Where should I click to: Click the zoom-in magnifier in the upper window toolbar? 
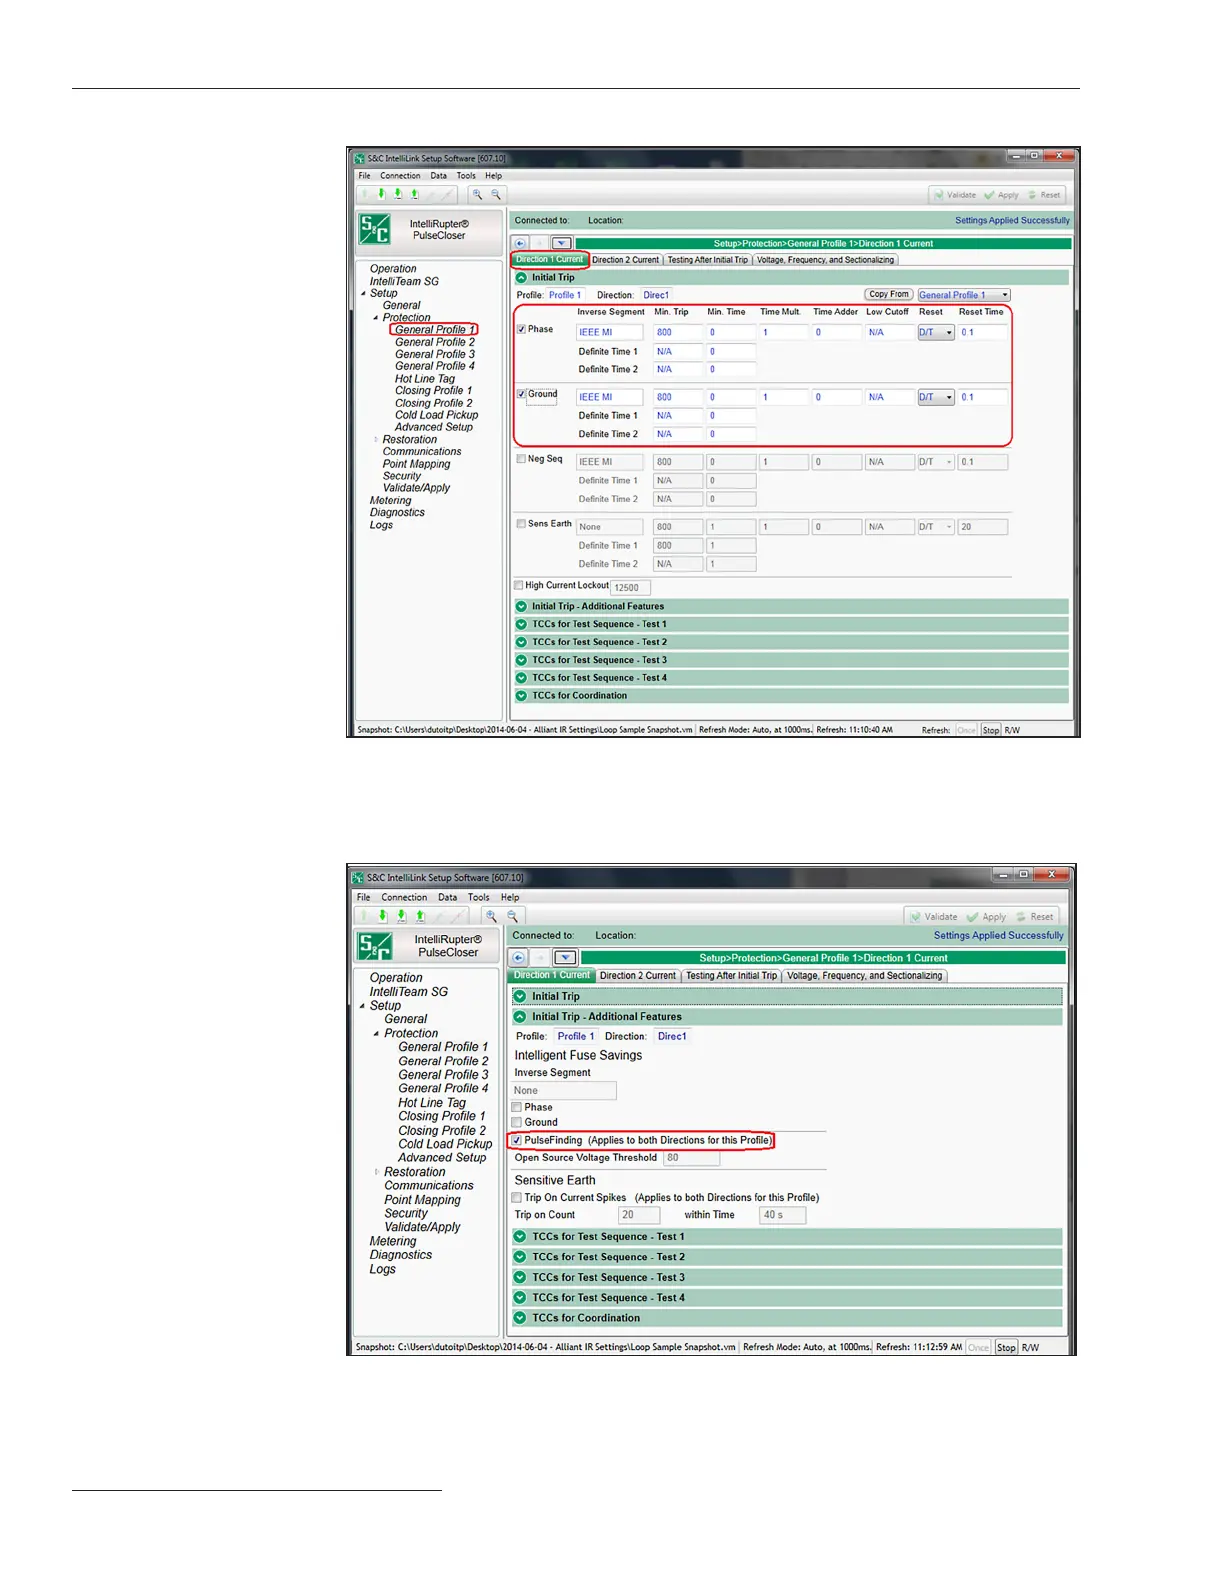(x=478, y=195)
